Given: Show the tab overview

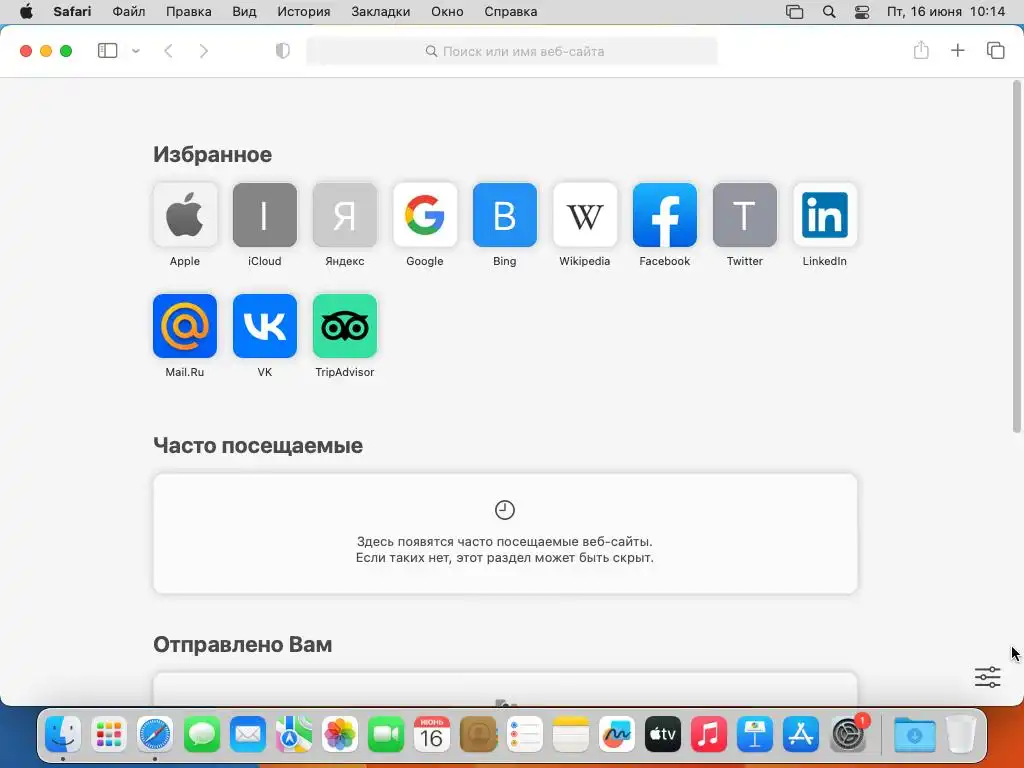Looking at the screenshot, I should click(x=995, y=50).
